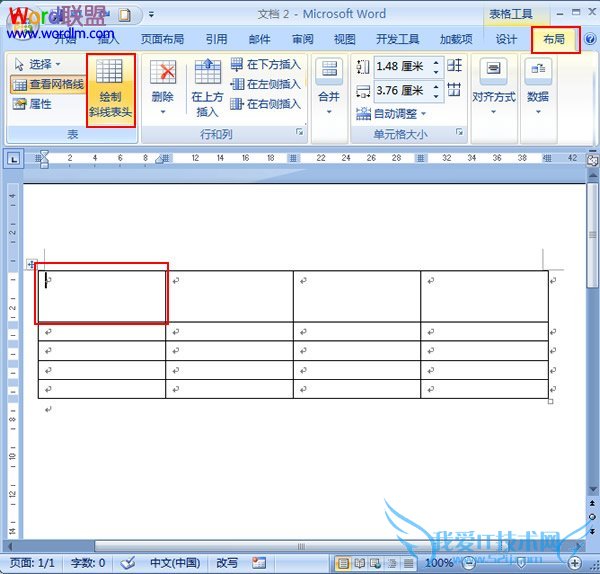Open the Add-Ins (加载项) tab
600x574 pixels.
pos(456,39)
